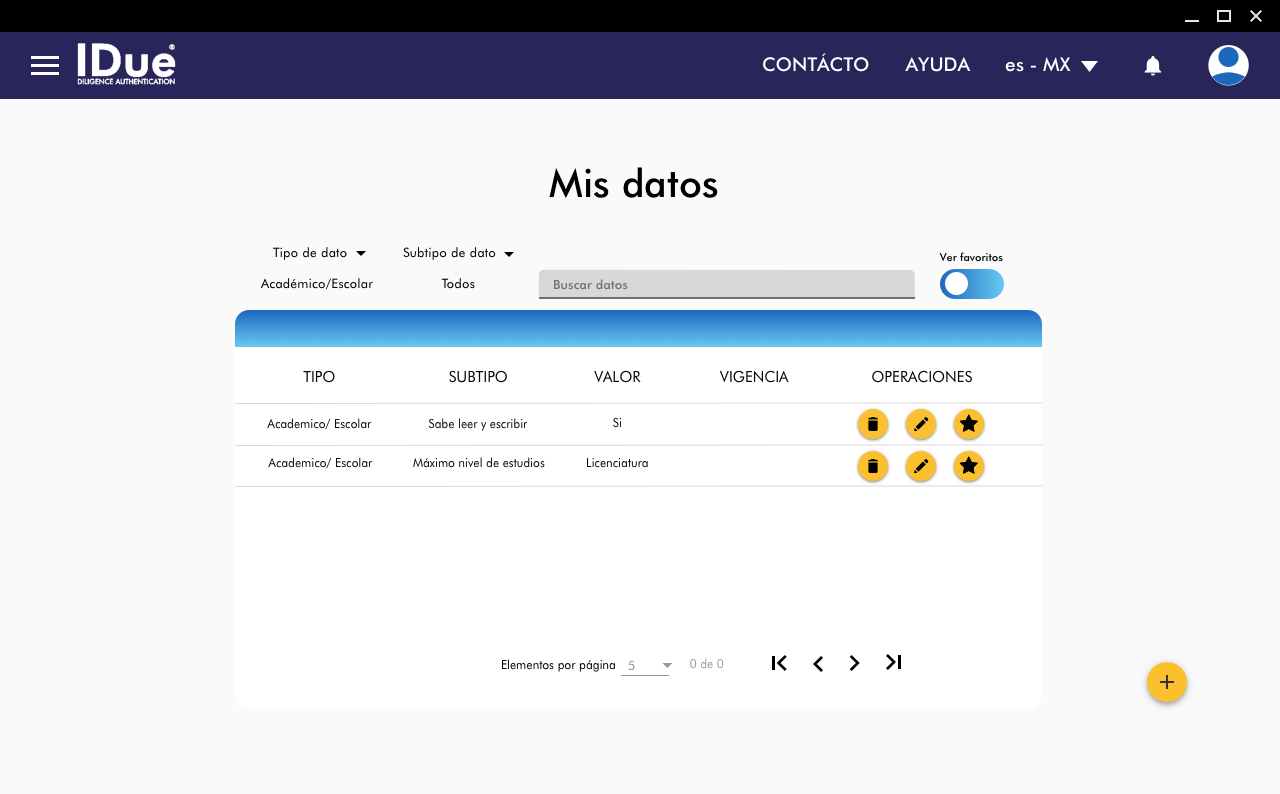Edit the 'Máximo nivel de estudios' entry
The height and width of the screenshot is (794, 1280).
(920, 466)
